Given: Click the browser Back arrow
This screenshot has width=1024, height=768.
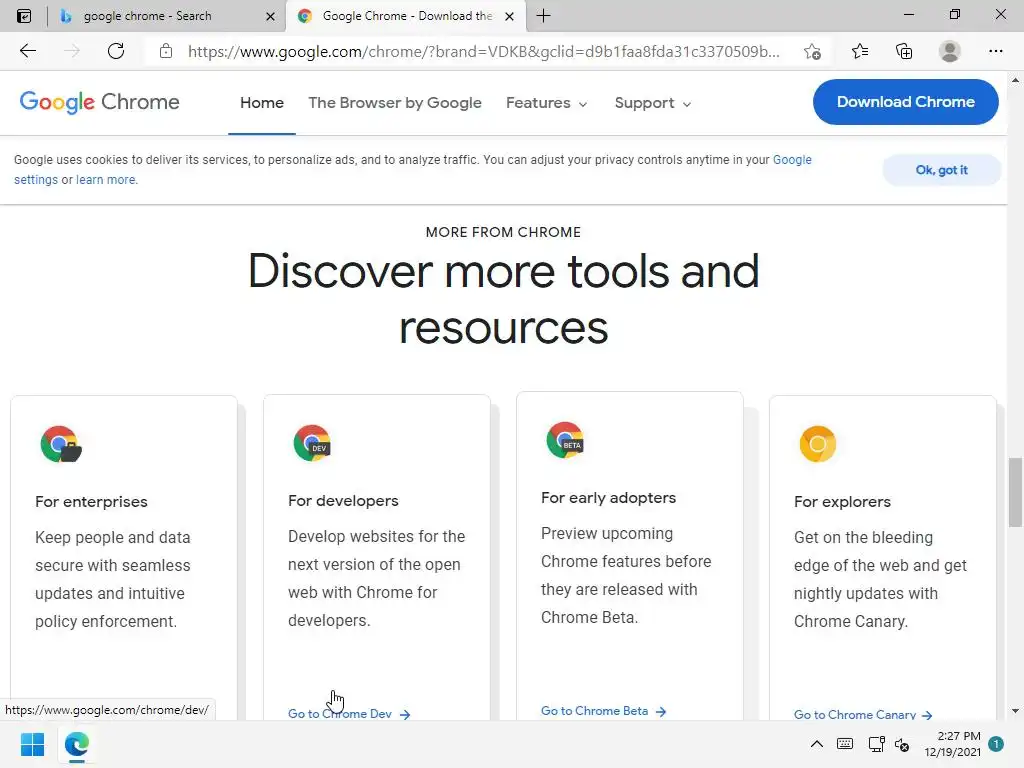Looking at the screenshot, I should click(x=27, y=51).
